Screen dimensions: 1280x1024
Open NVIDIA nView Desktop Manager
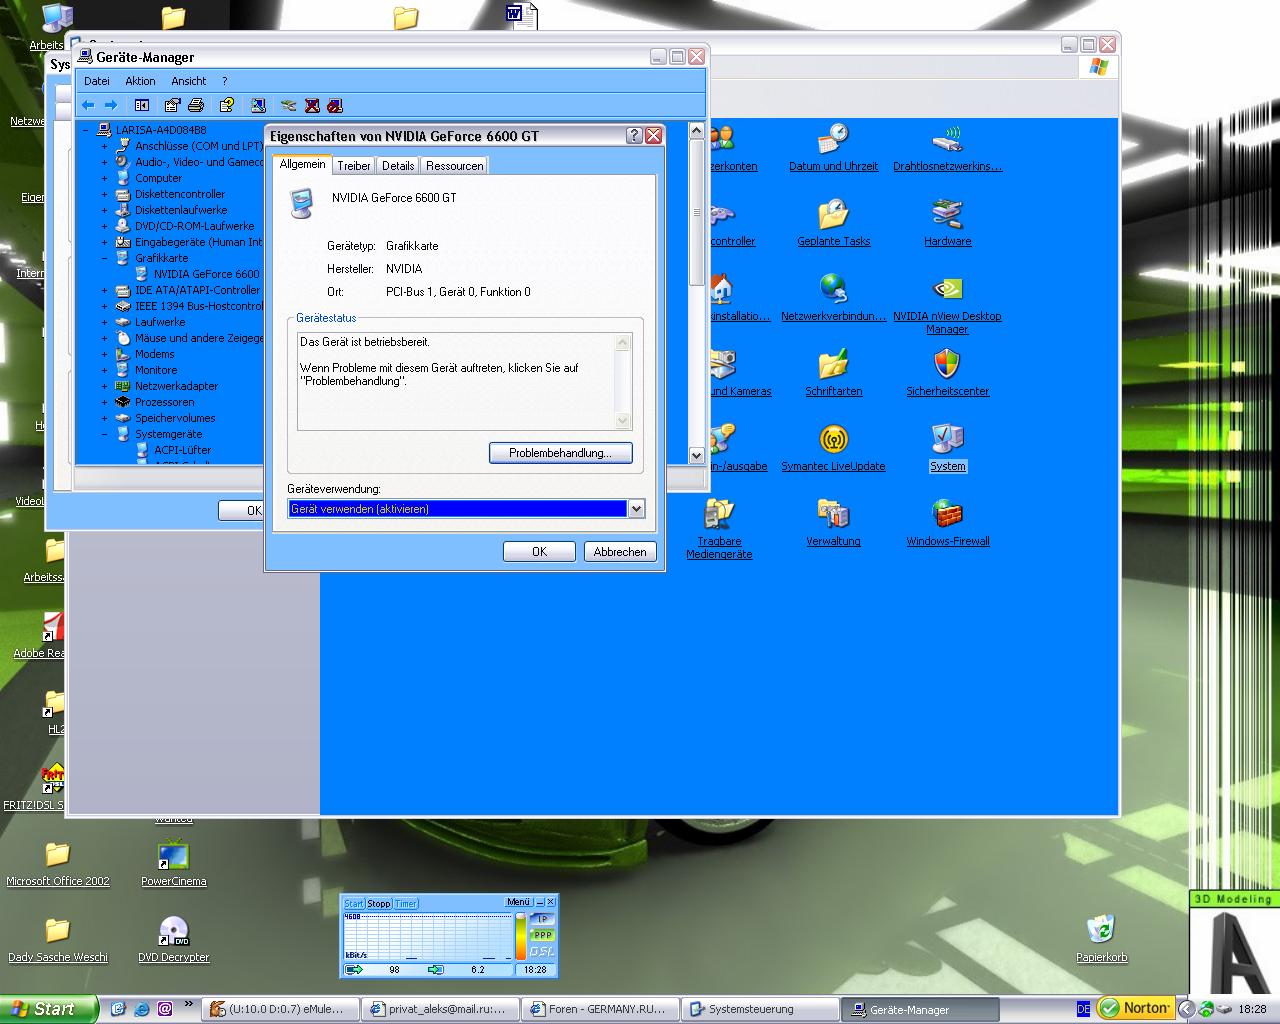tap(947, 304)
